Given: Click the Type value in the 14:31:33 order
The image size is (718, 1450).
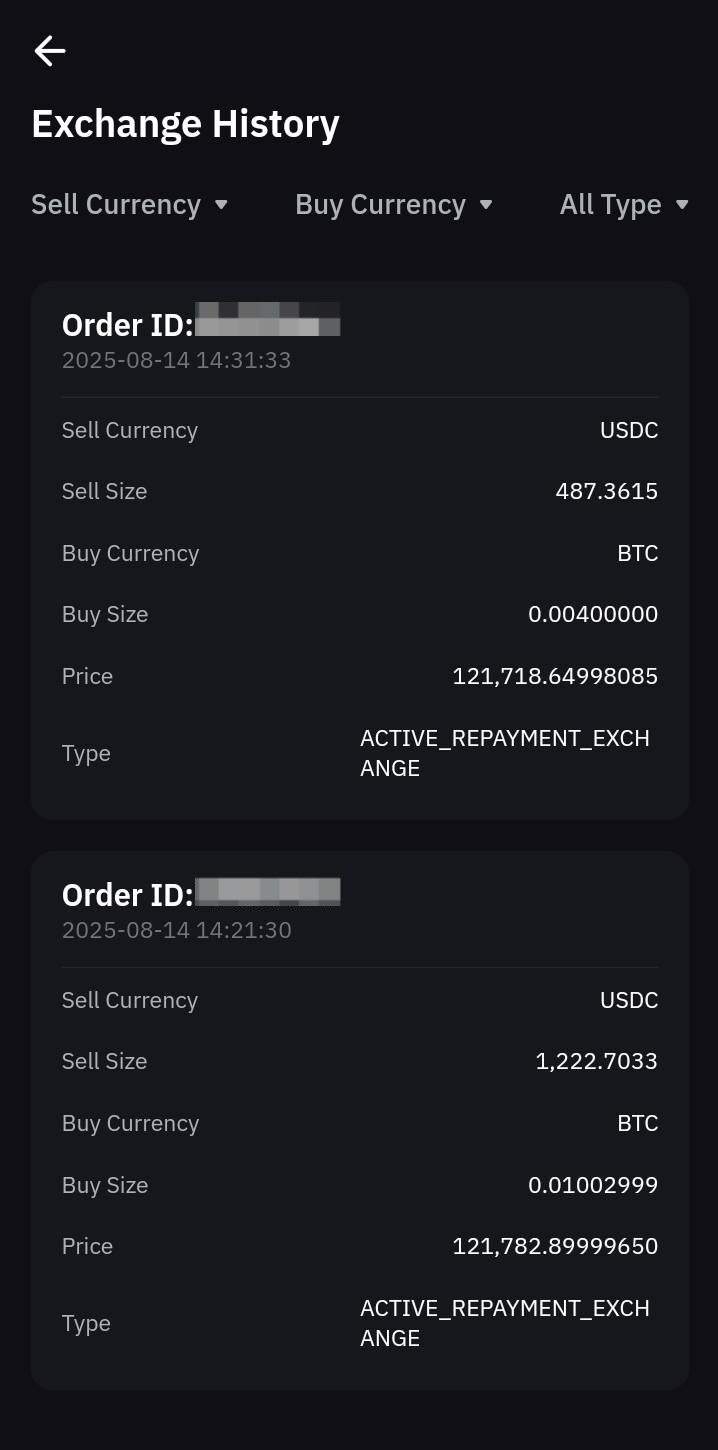Looking at the screenshot, I should [x=504, y=753].
